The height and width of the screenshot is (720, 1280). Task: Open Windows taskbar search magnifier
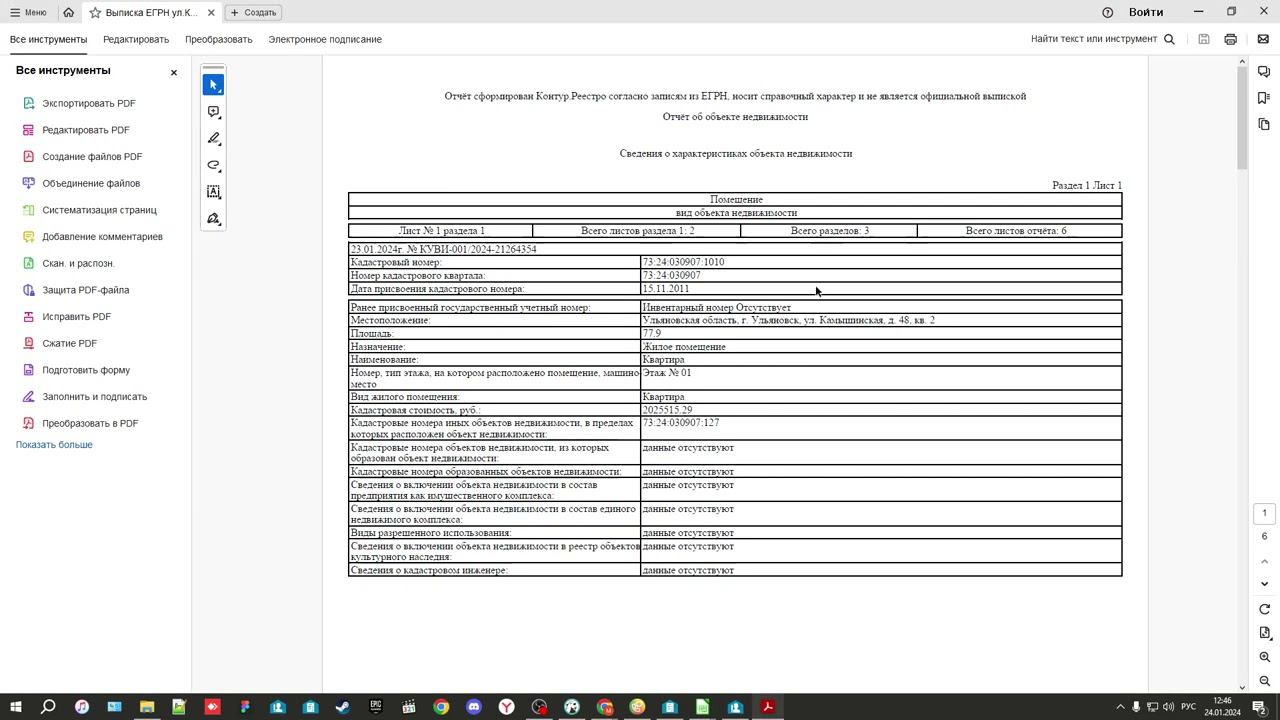(x=47, y=707)
